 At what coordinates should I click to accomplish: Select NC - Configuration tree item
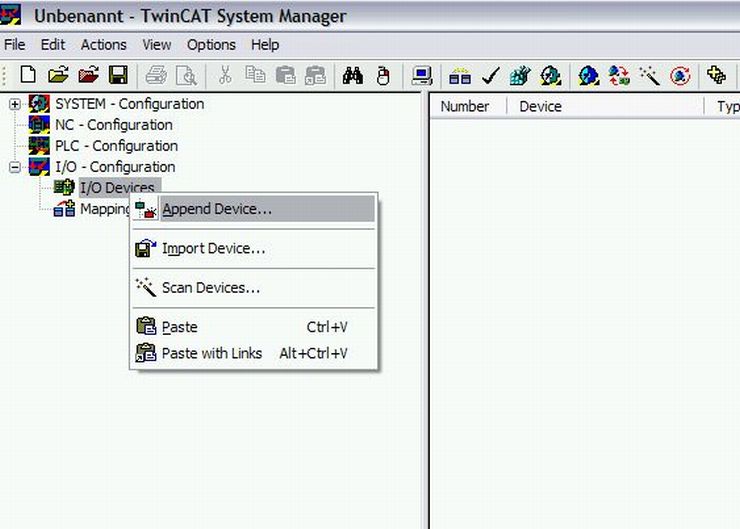114,125
